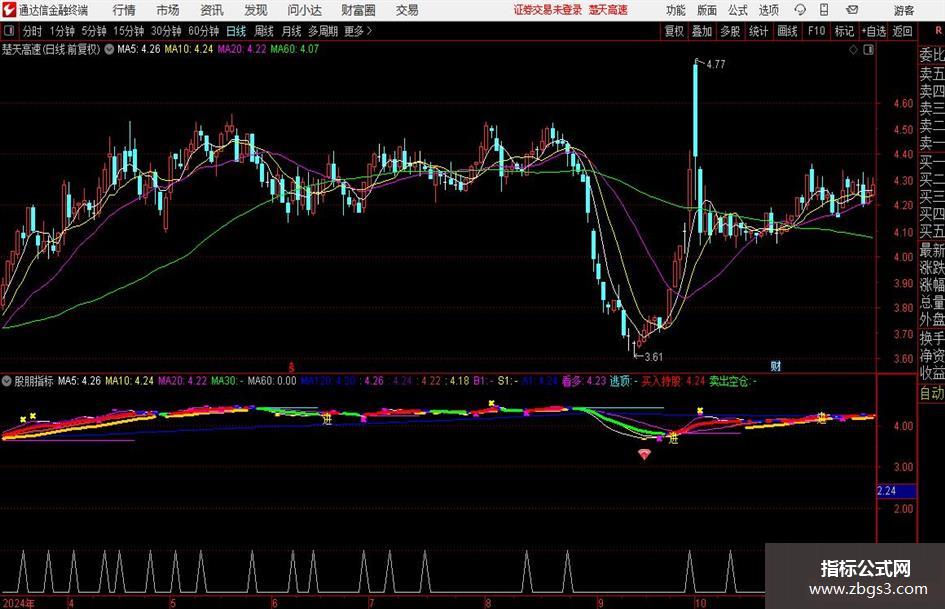Click the MA60: 4.07 green label

tap(295, 49)
